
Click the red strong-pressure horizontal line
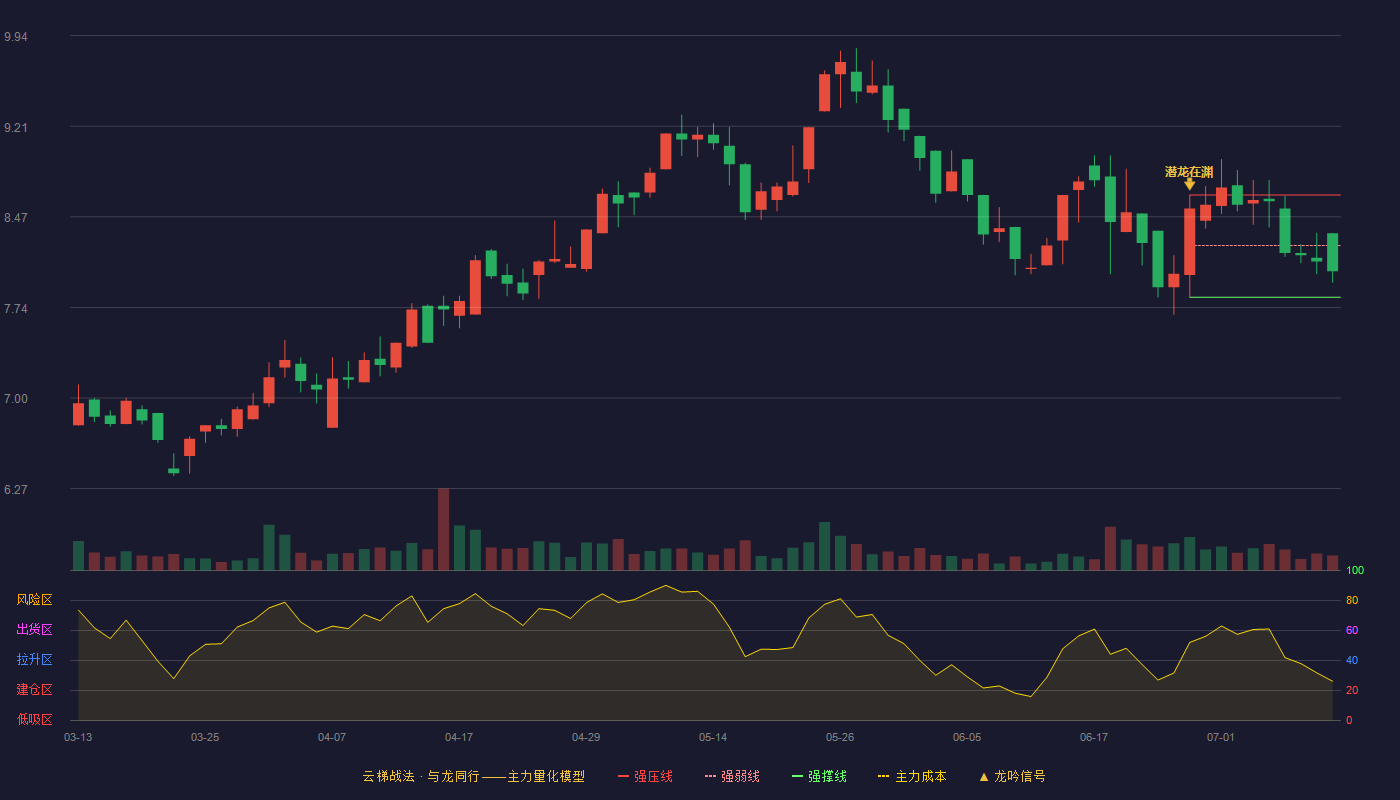[1264, 195]
